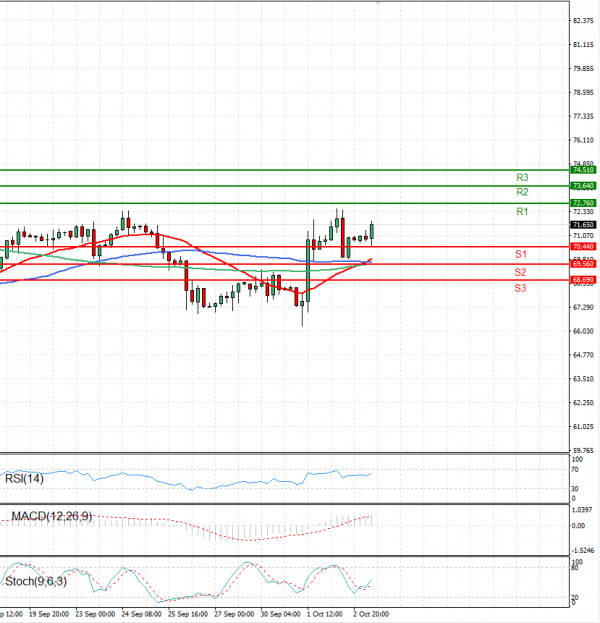Click the R1 resistance label
This screenshot has height=623, width=600.
pos(522,211)
